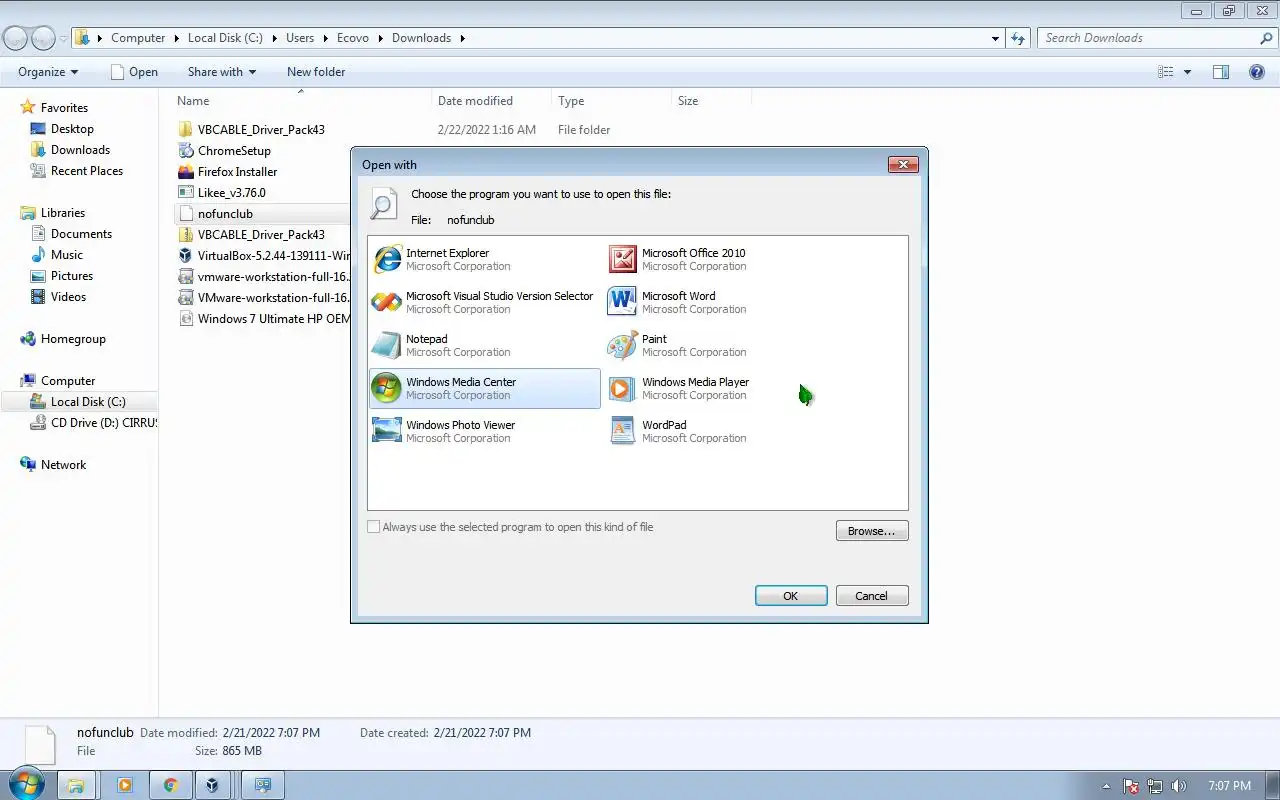Expand the Computer breadcrumb arrow

(x=176, y=38)
